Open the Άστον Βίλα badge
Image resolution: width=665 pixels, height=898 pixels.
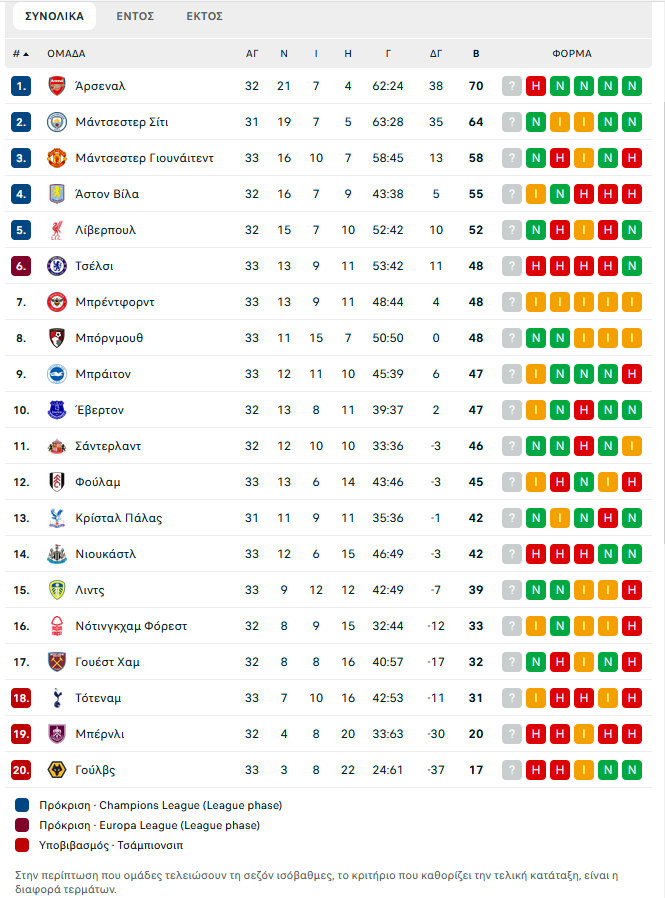point(55,194)
